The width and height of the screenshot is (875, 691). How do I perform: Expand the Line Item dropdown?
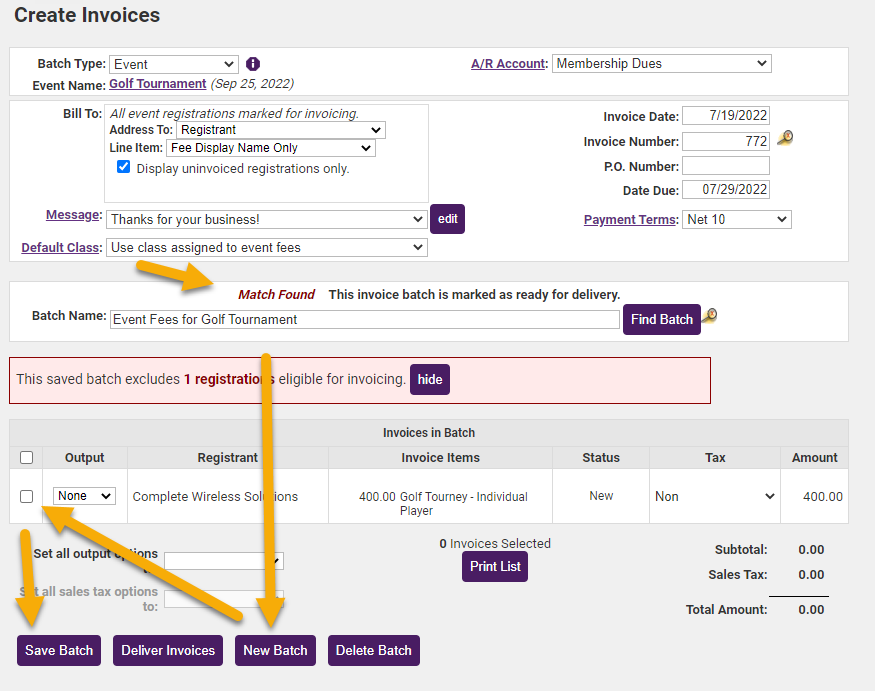(x=270, y=148)
